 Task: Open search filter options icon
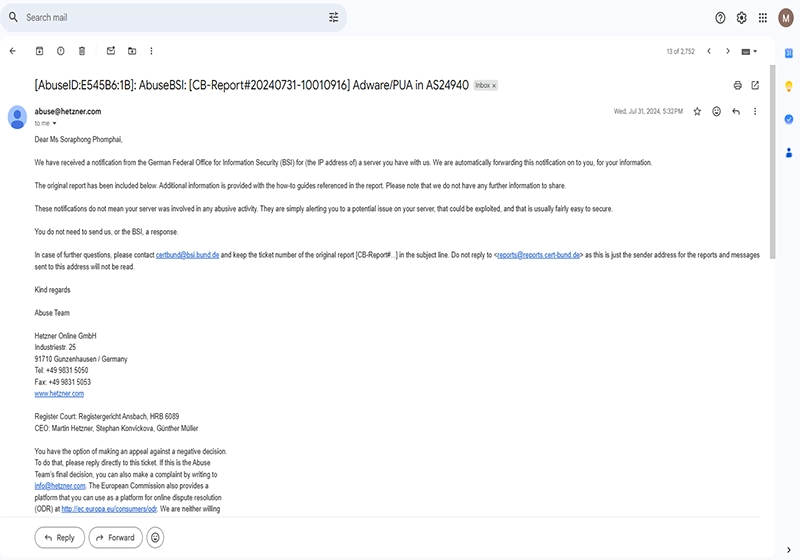point(333,17)
